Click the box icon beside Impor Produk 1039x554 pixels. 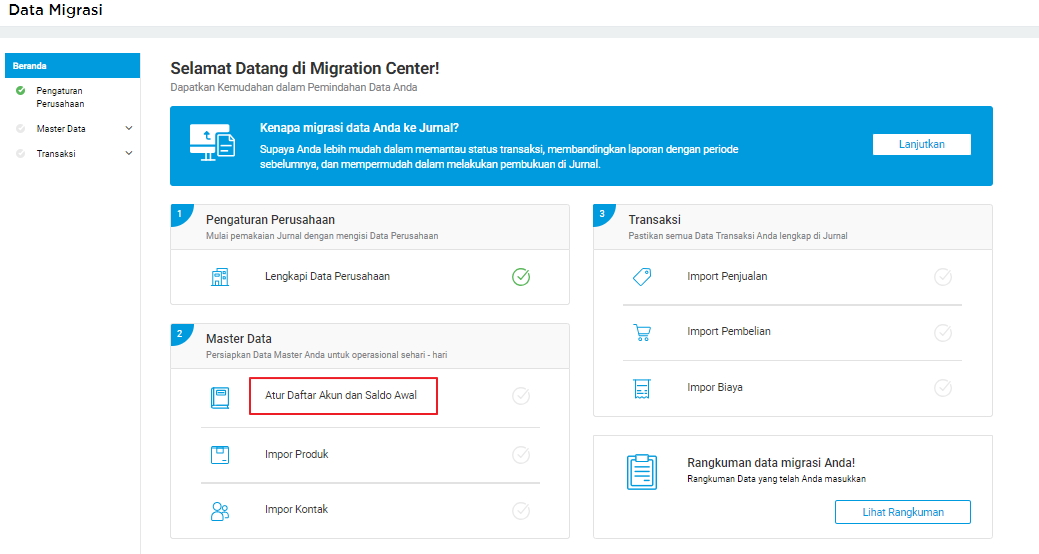[x=220, y=455]
